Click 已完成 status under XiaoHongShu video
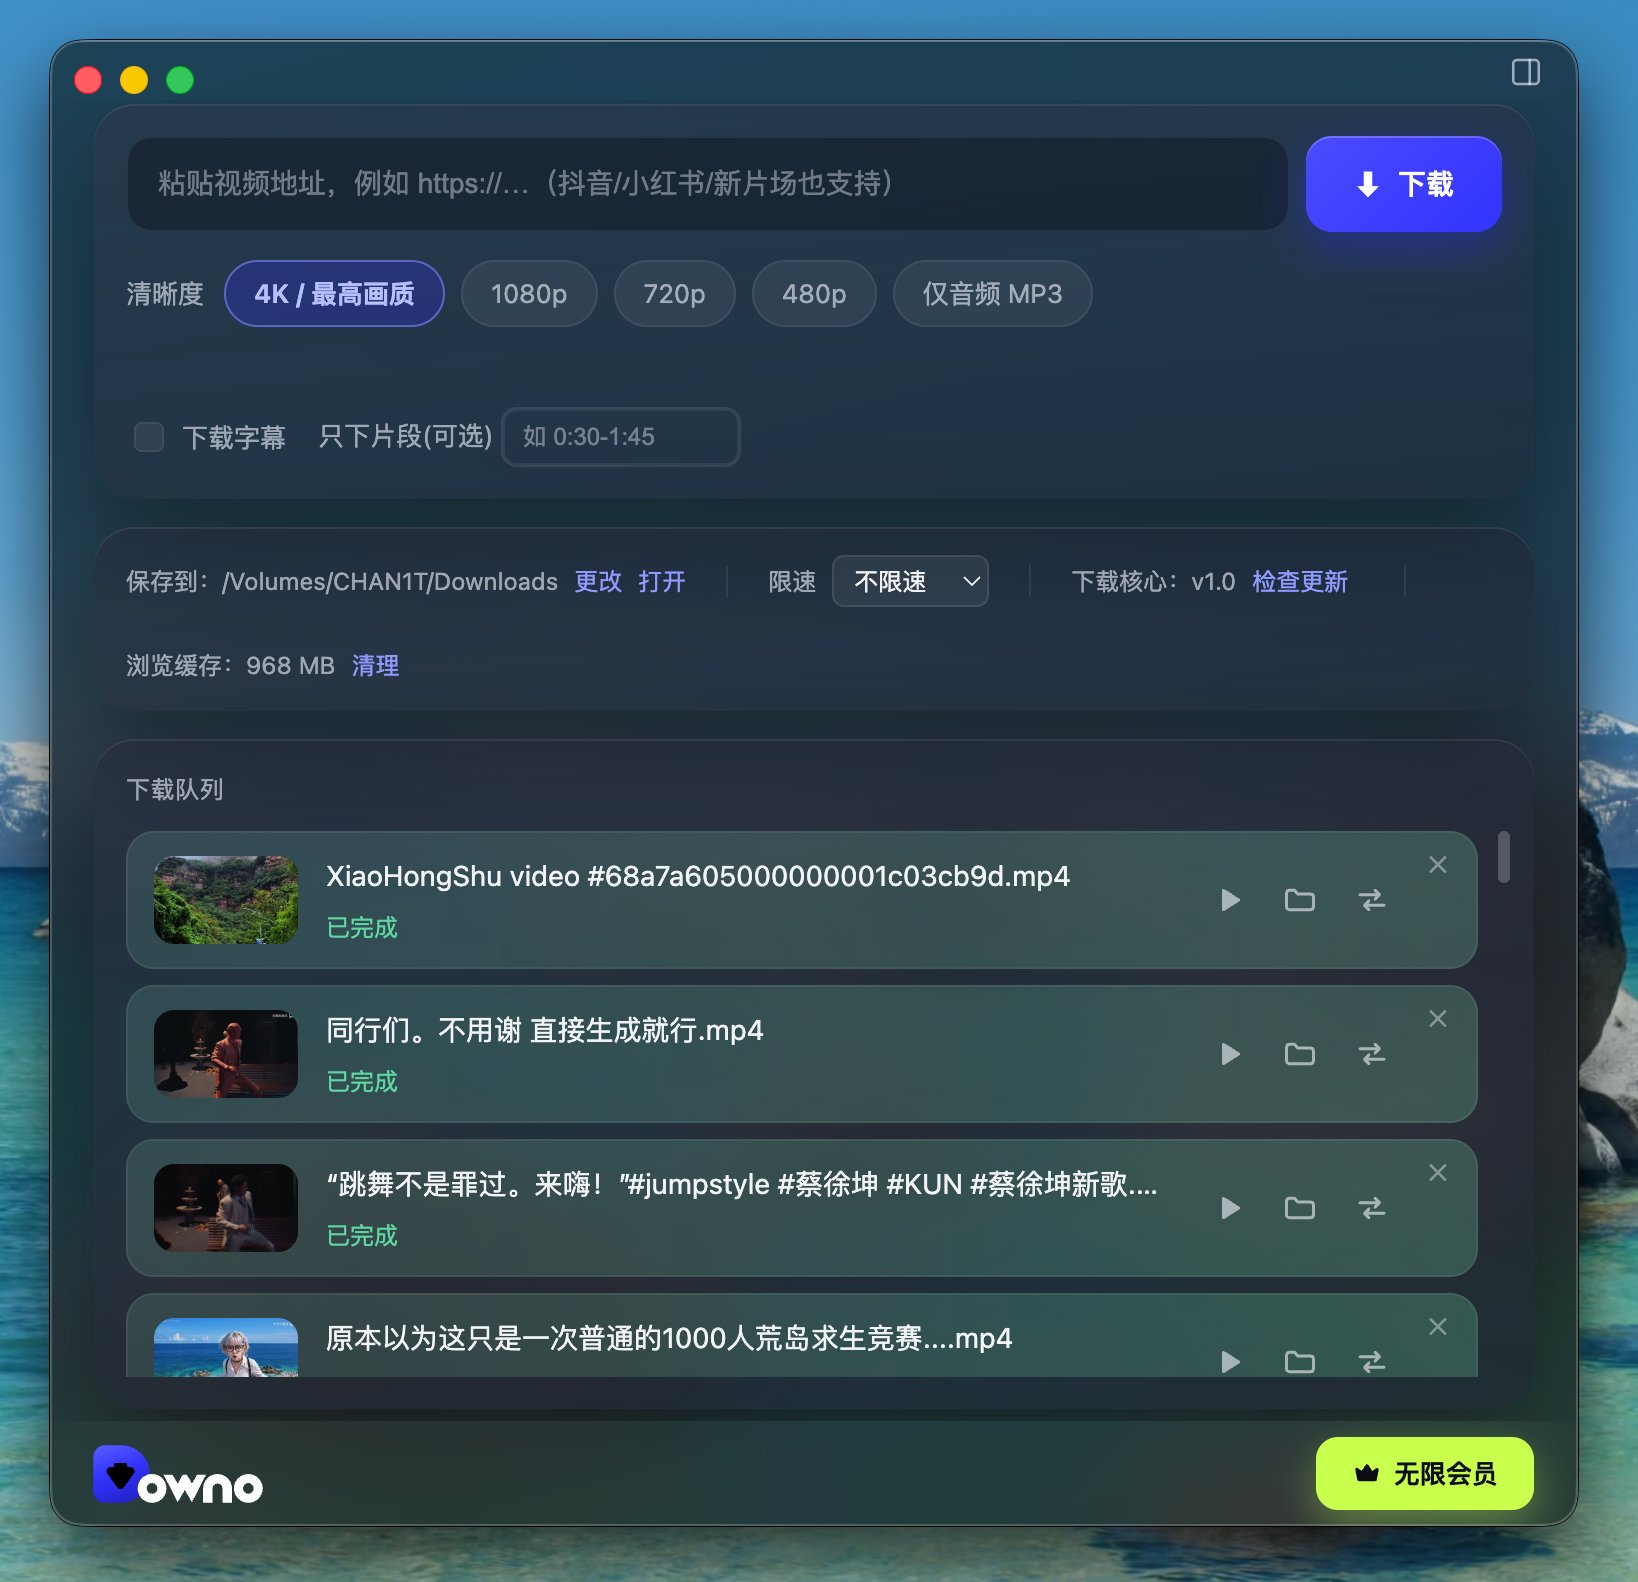The width and height of the screenshot is (1638, 1582). click(x=362, y=927)
